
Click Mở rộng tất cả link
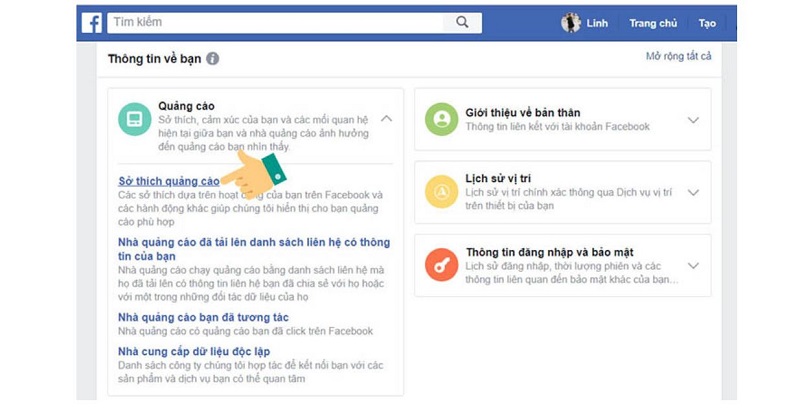[679, 56]
